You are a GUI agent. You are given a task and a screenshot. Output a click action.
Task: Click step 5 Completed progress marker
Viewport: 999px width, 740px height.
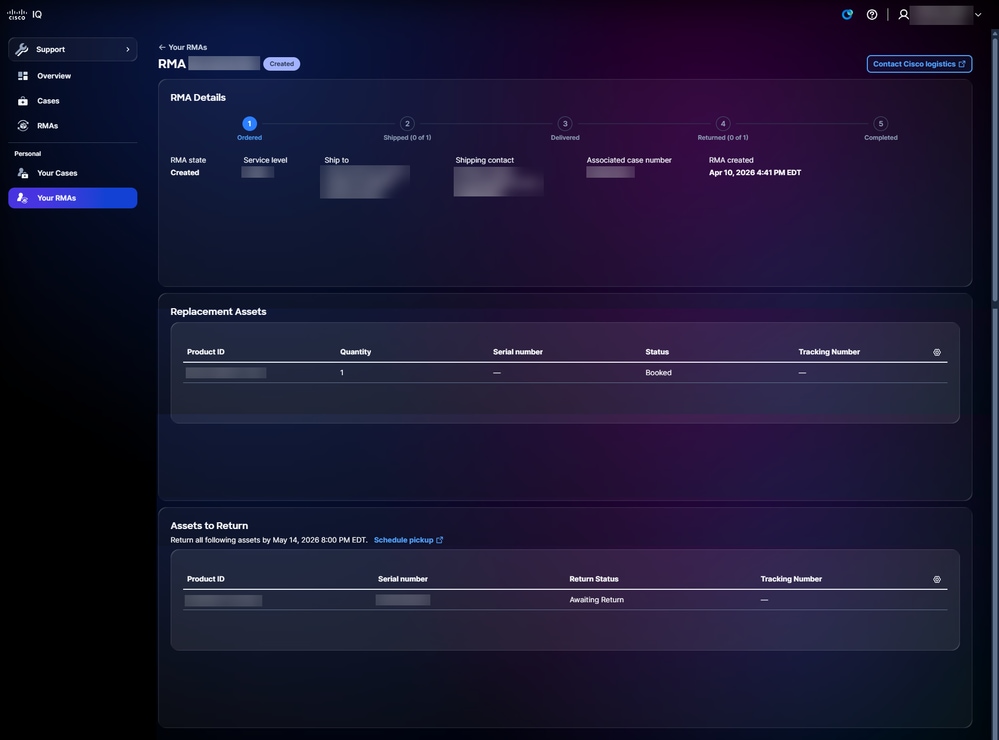click(x=880, y=124)
